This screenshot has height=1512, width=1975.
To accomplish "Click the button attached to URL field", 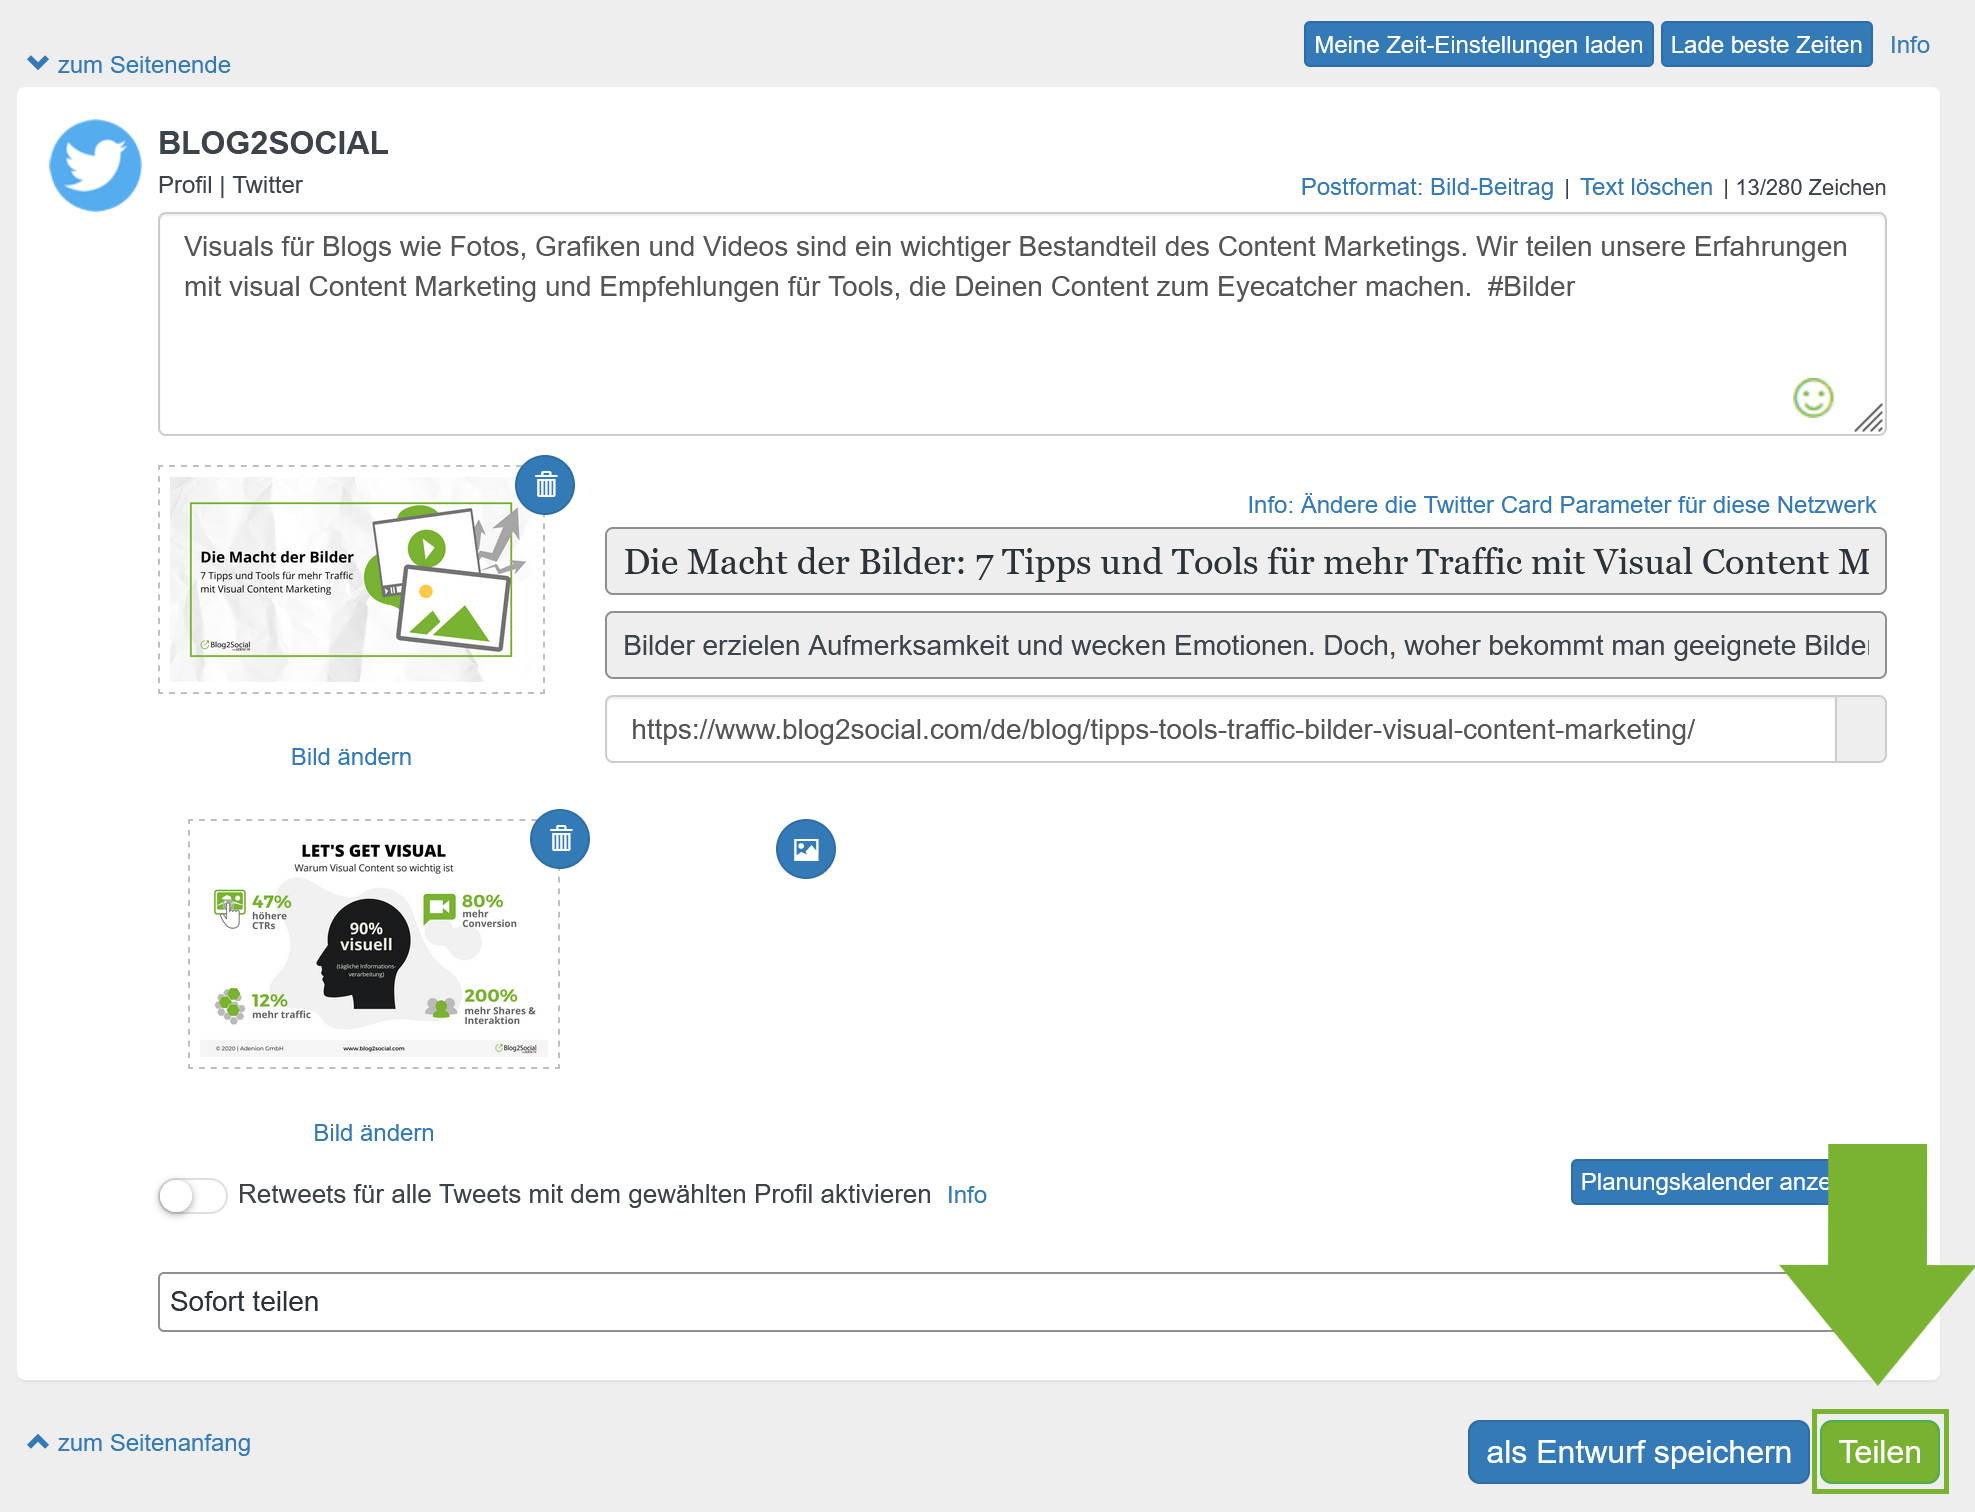I will pos(1861,729).
